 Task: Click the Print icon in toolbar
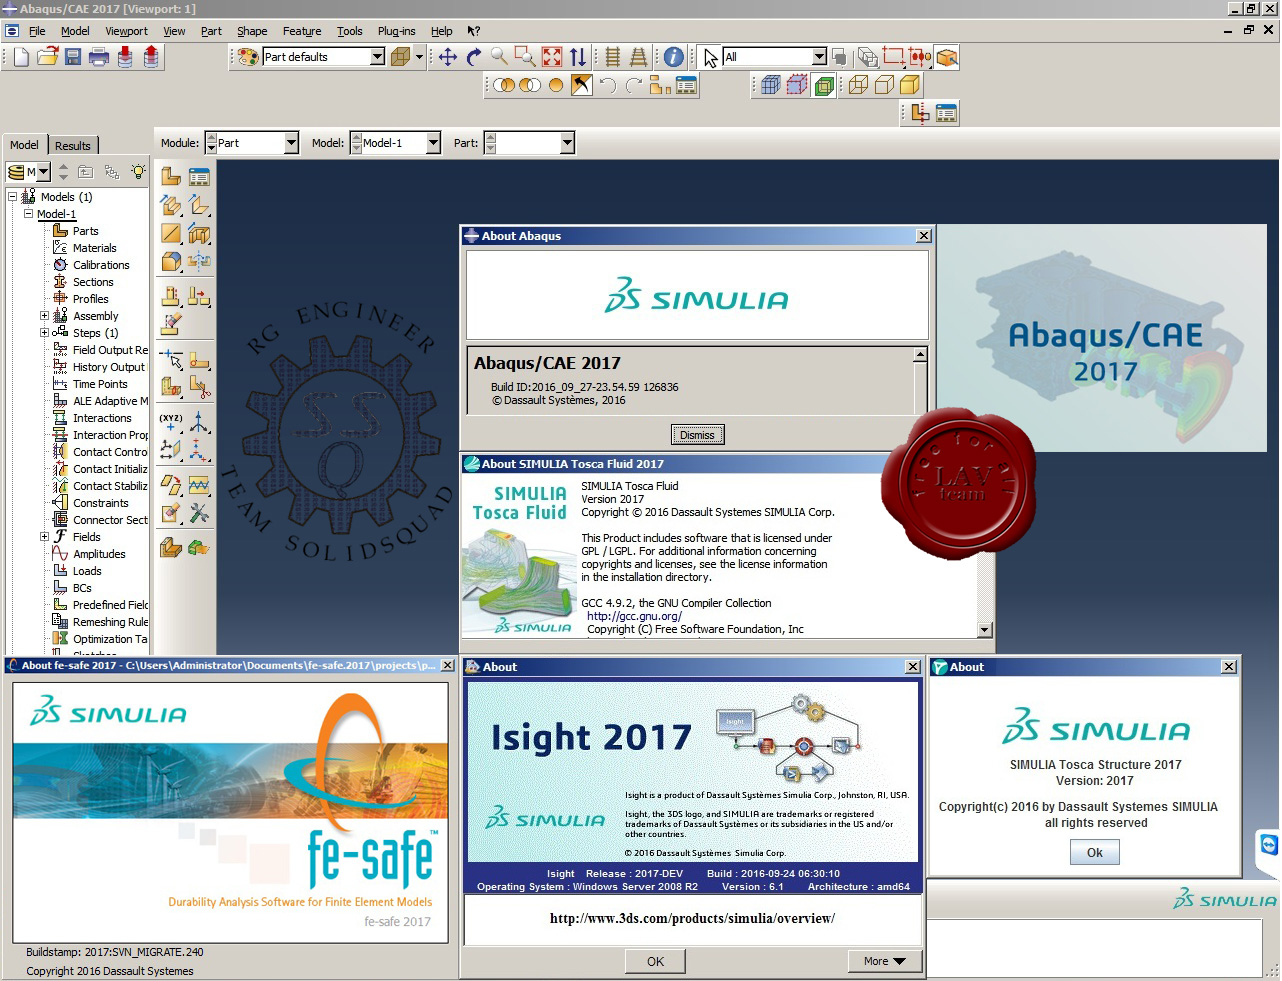coord(98,57)
